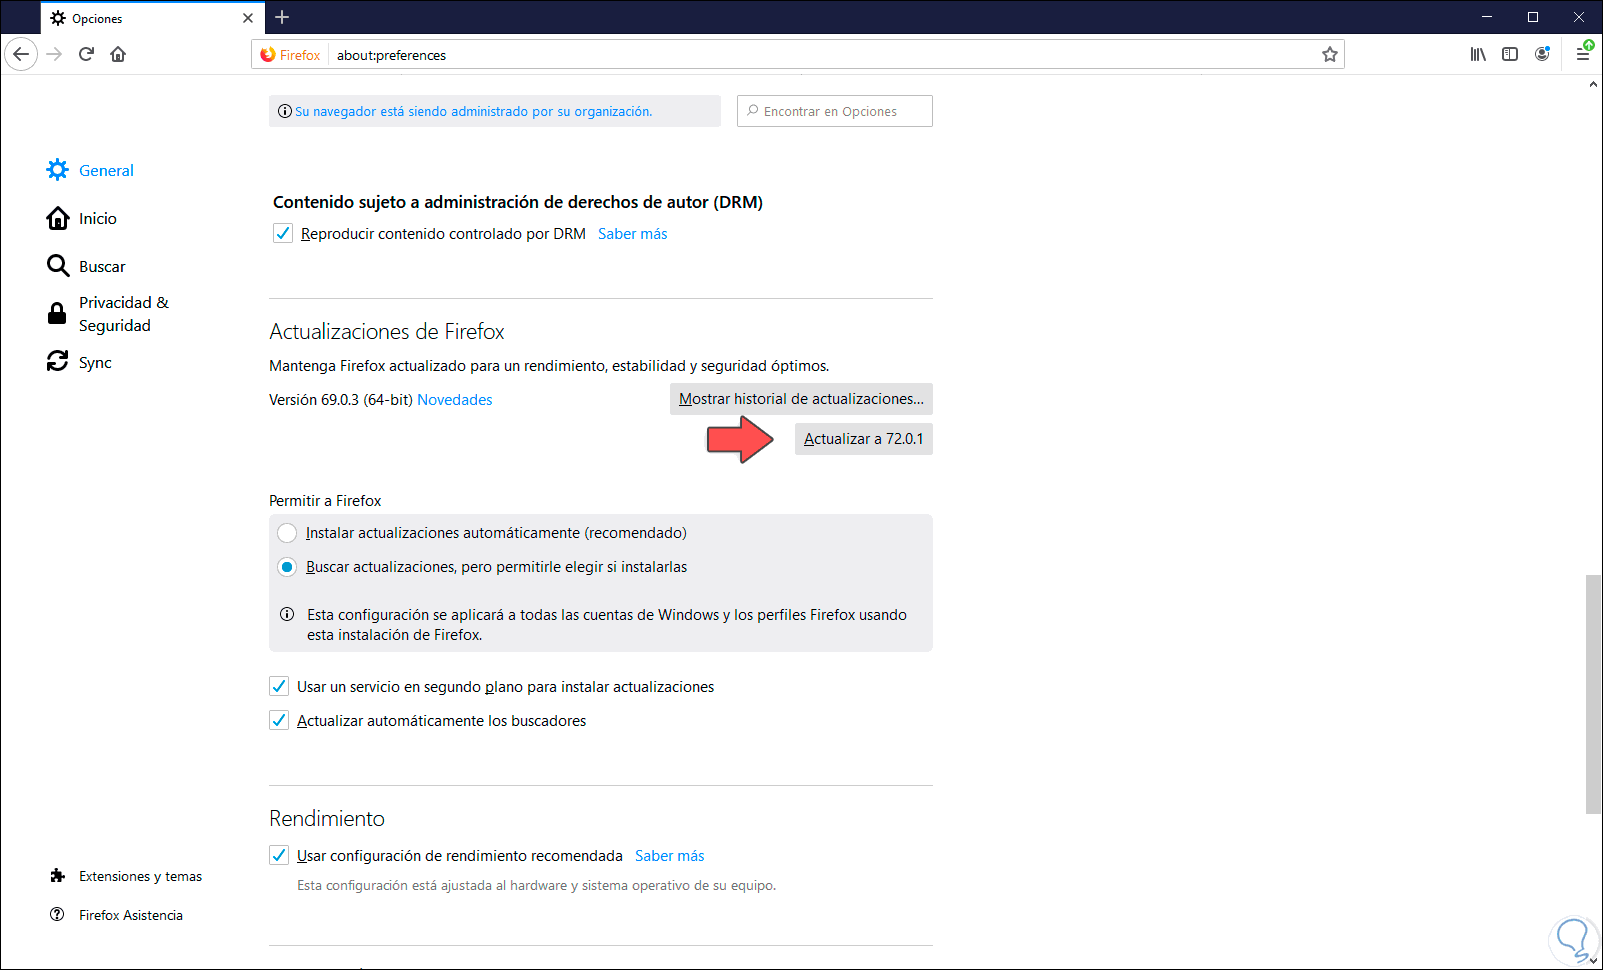Screen dimensions: 1603x970
Task: Click the Firefox identity icon in address bar
Action: tap(290, 55)
